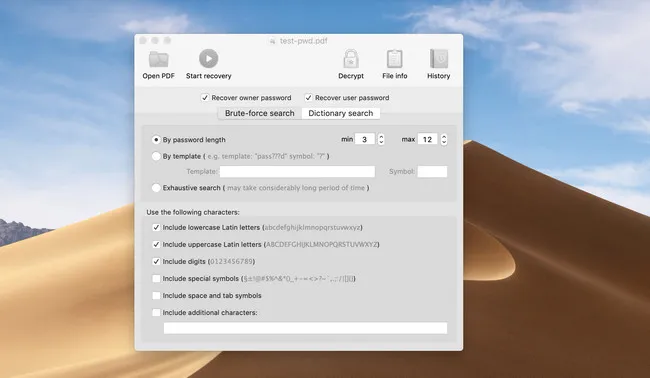Open a PDF file with the folder icon

coord(158,59)
